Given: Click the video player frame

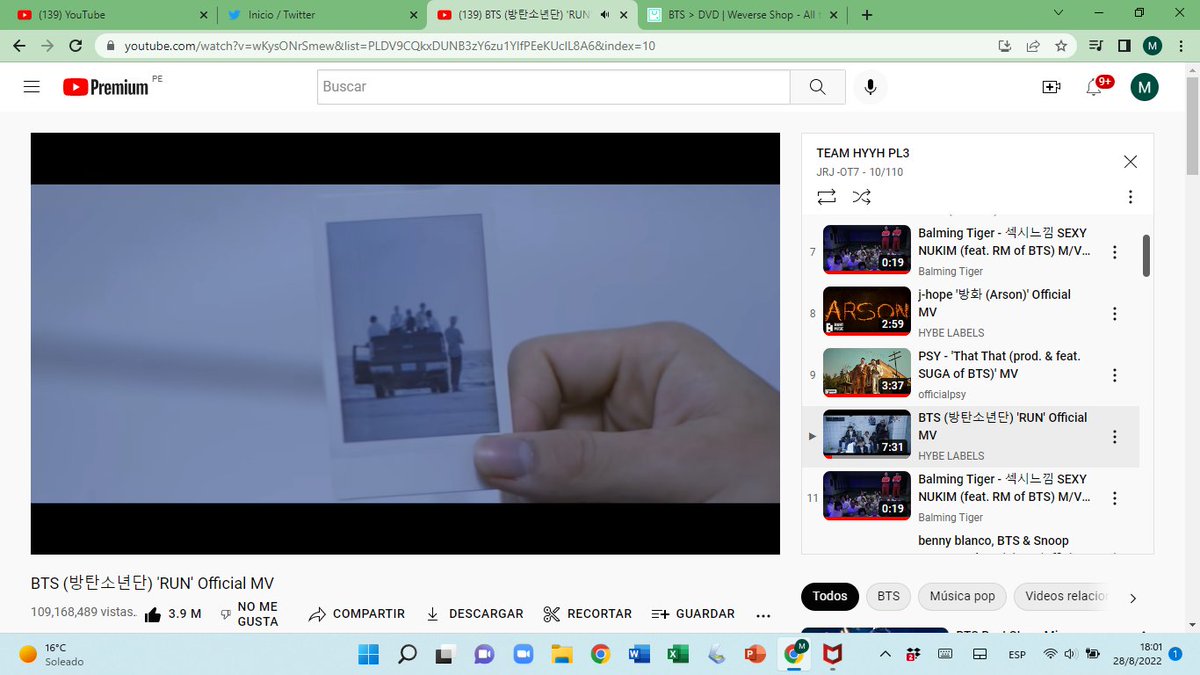Looking at the screenshot, I should pyautogui.click(x=405, y=344).
